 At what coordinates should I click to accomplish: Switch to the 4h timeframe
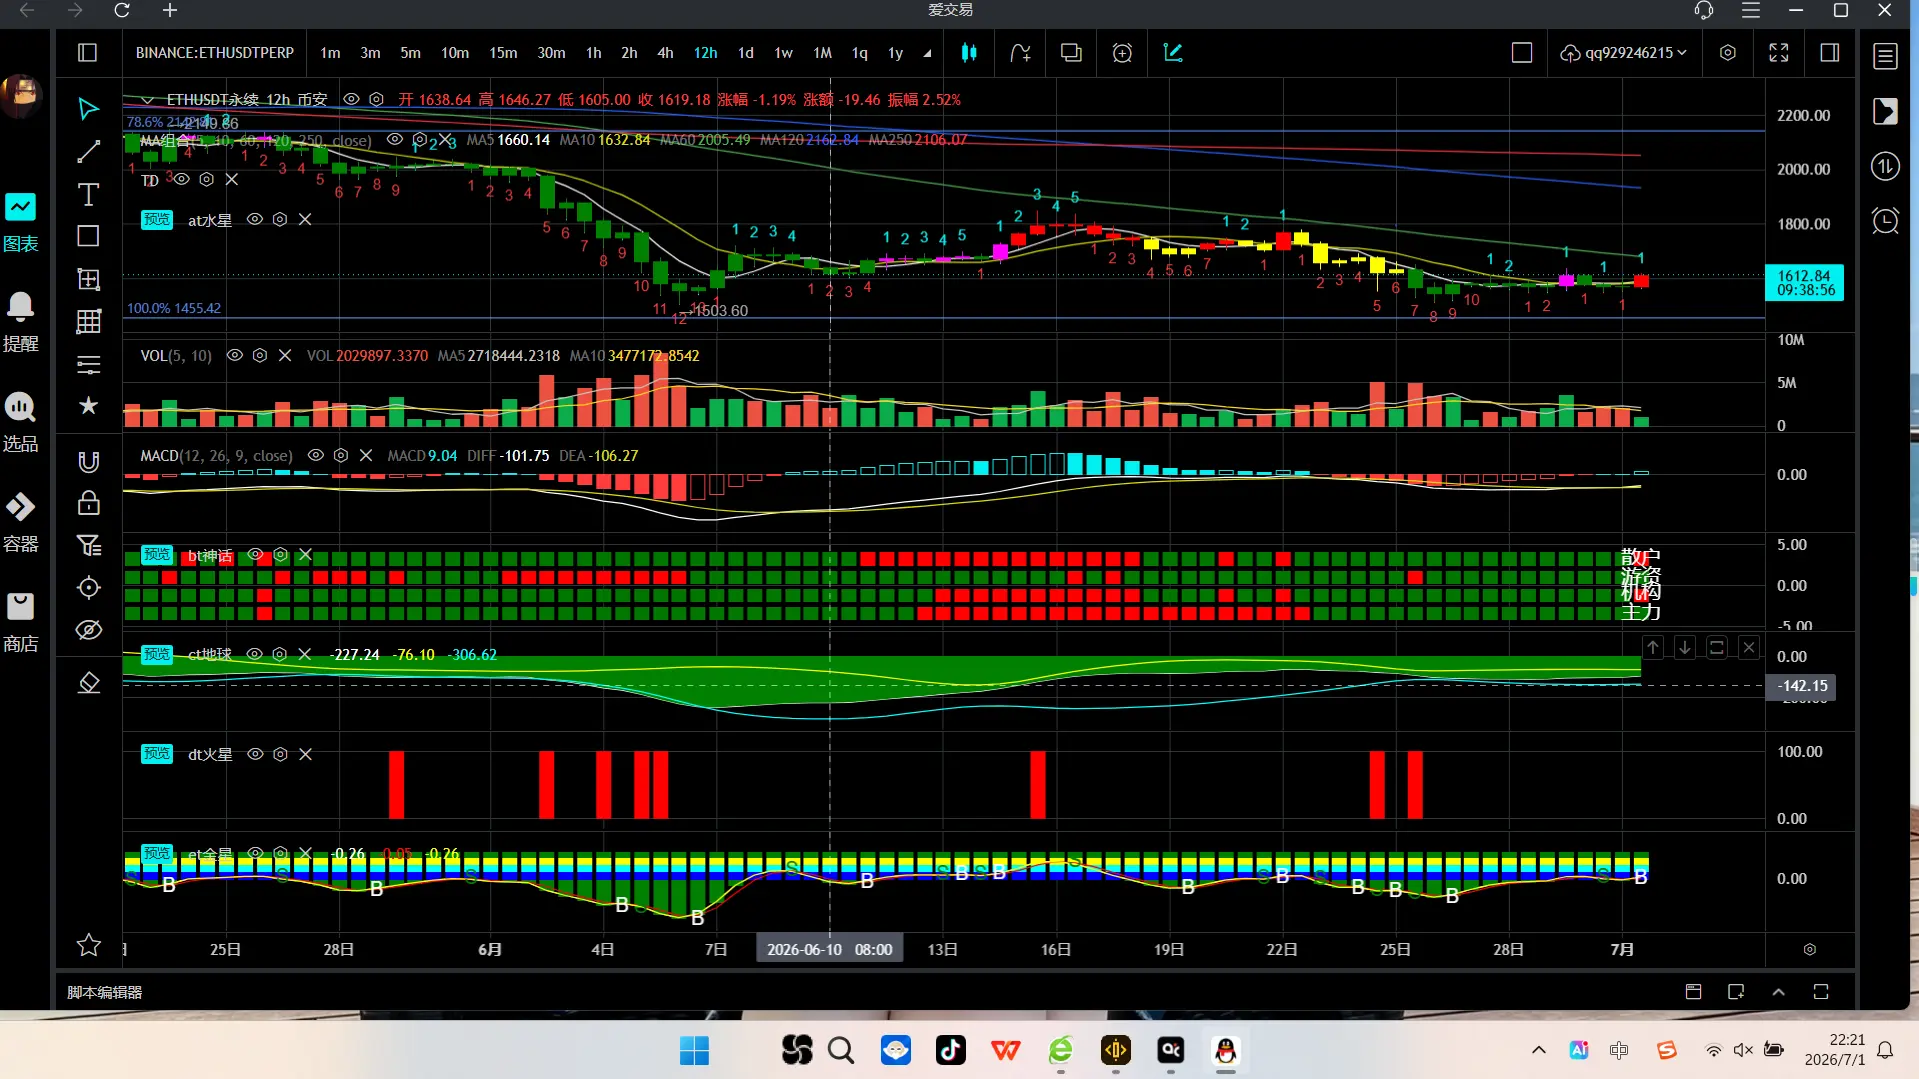(665, 53)
